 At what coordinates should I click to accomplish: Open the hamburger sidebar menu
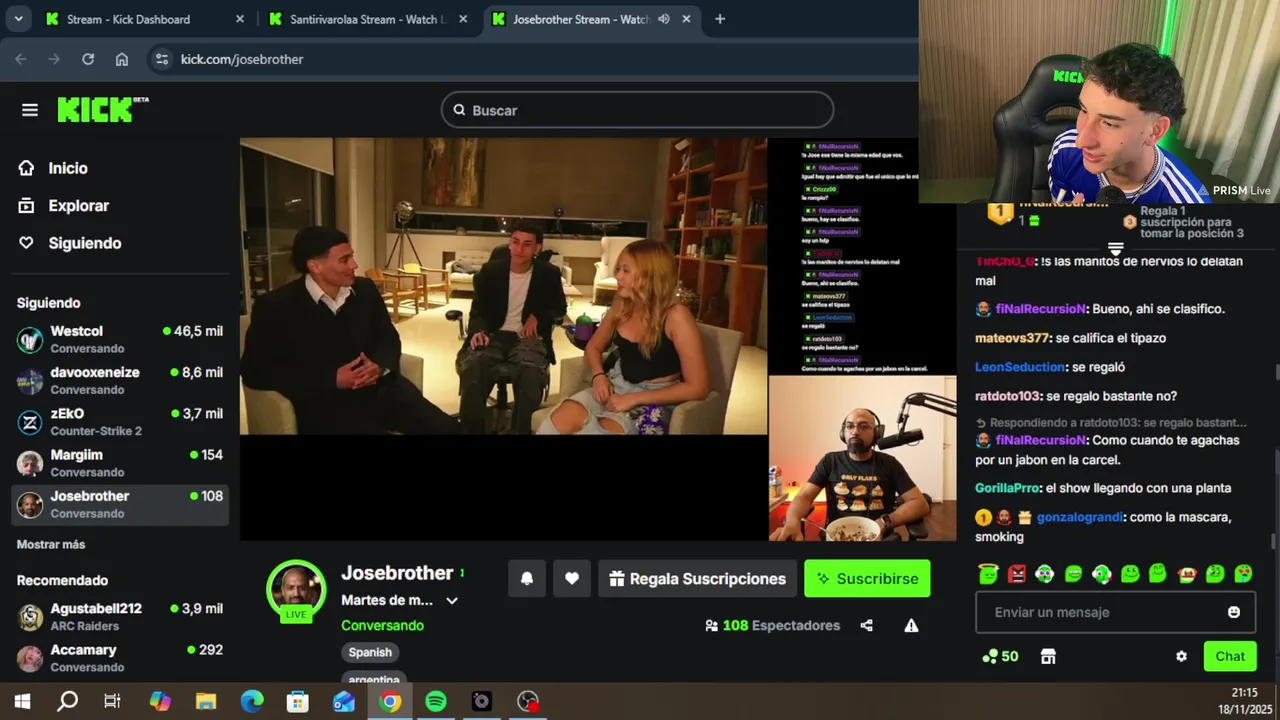pyautogui.click(x=30, y=110)
